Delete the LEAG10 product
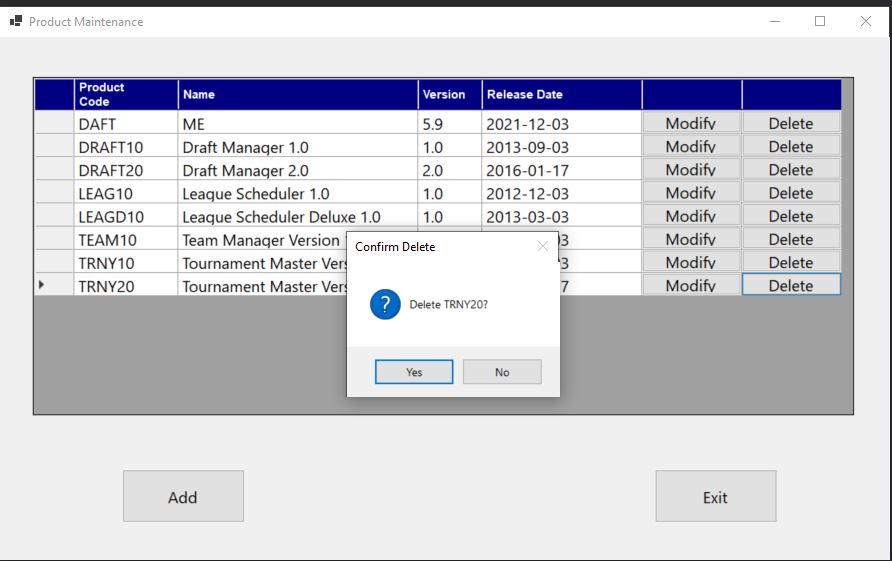 (791, 193)
